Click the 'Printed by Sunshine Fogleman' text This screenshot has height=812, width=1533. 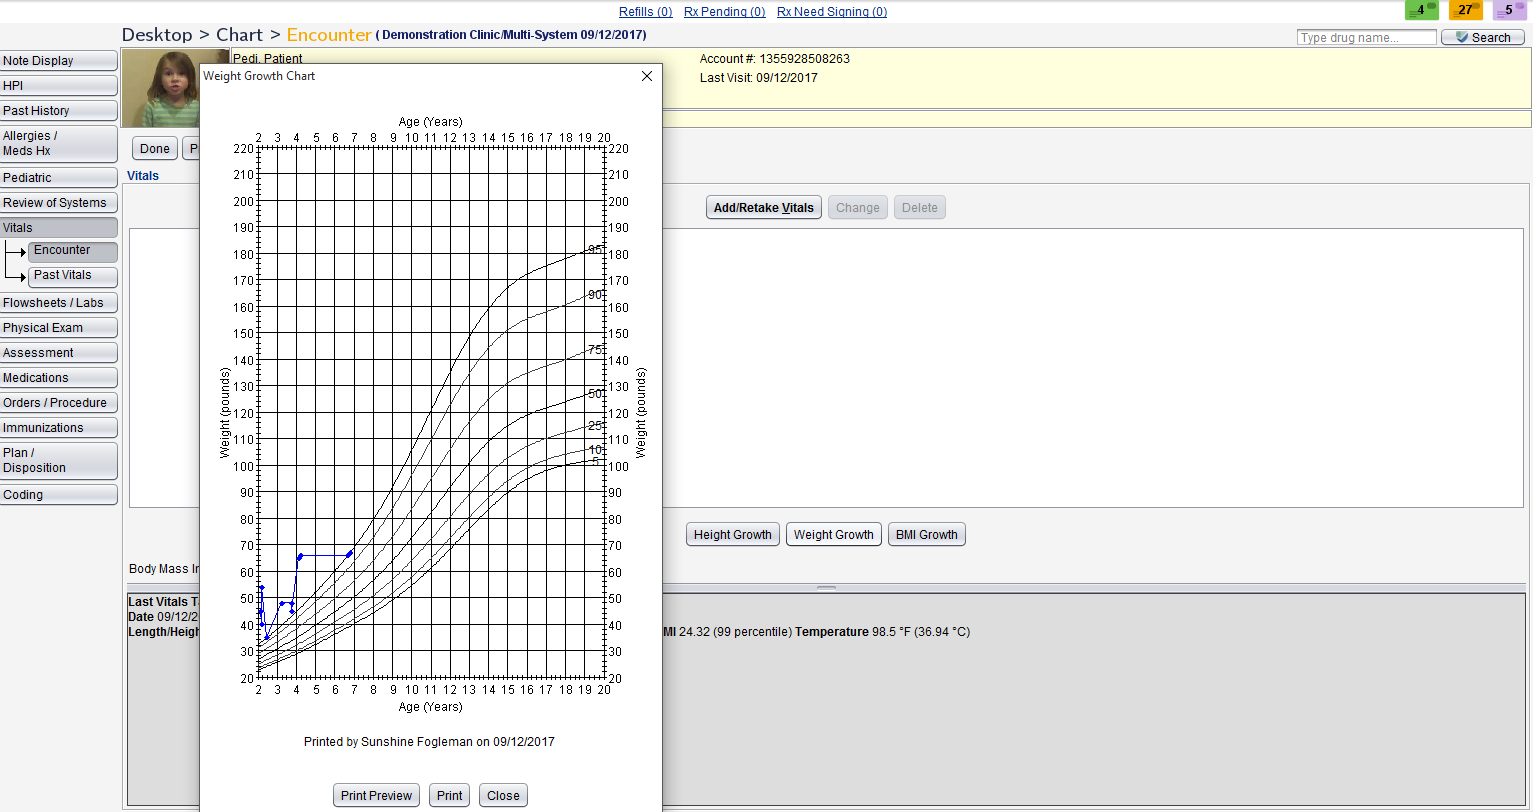pyautogui.click(x=429, y=742)
